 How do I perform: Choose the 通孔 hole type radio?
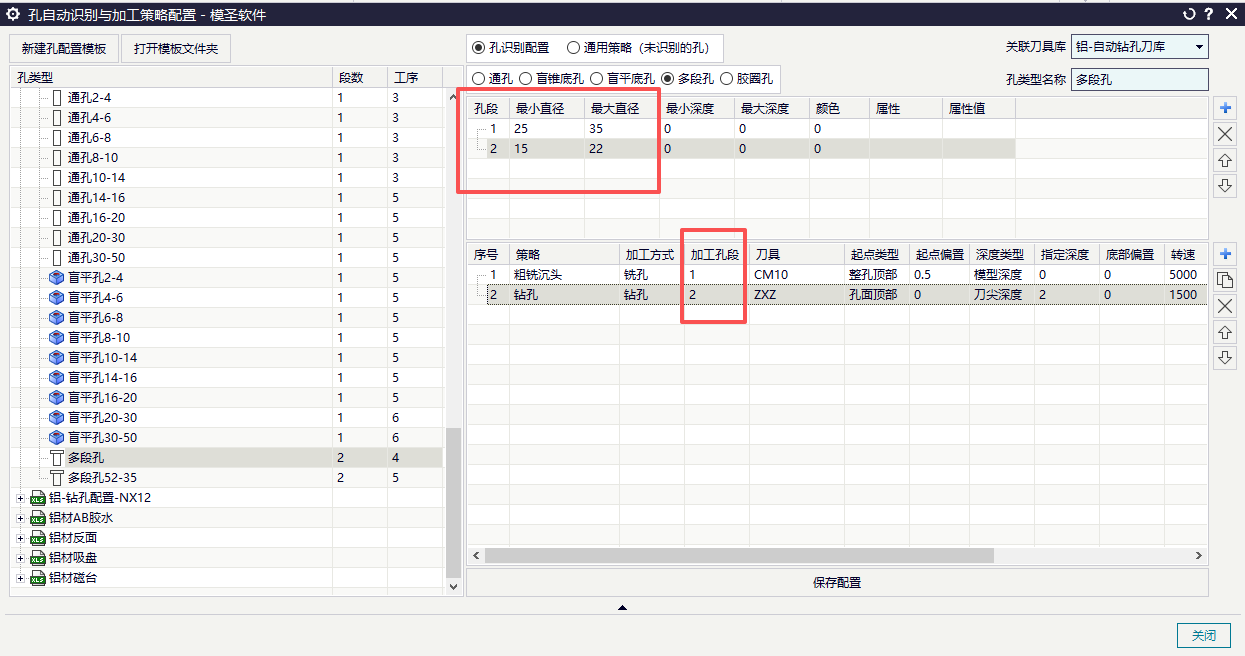(x=479, y=78)
